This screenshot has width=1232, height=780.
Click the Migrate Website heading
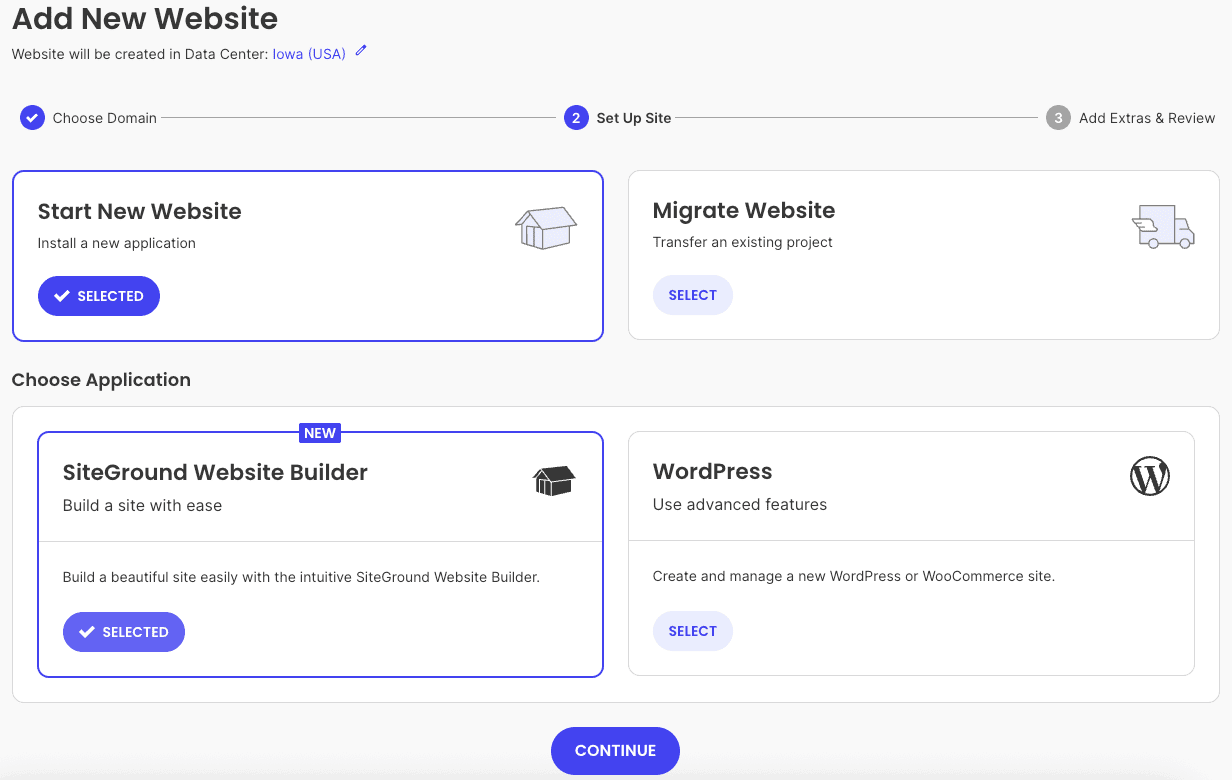click(x=744, y=210)
